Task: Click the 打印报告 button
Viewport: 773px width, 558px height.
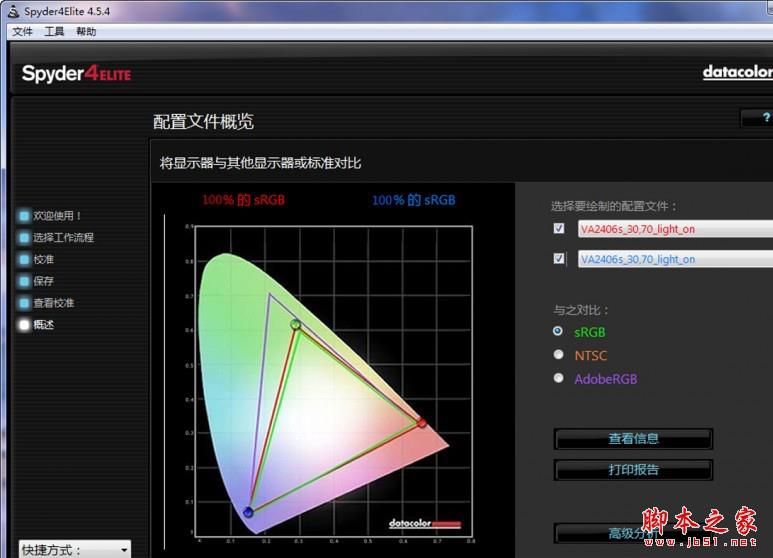Action: pos(633,470)
